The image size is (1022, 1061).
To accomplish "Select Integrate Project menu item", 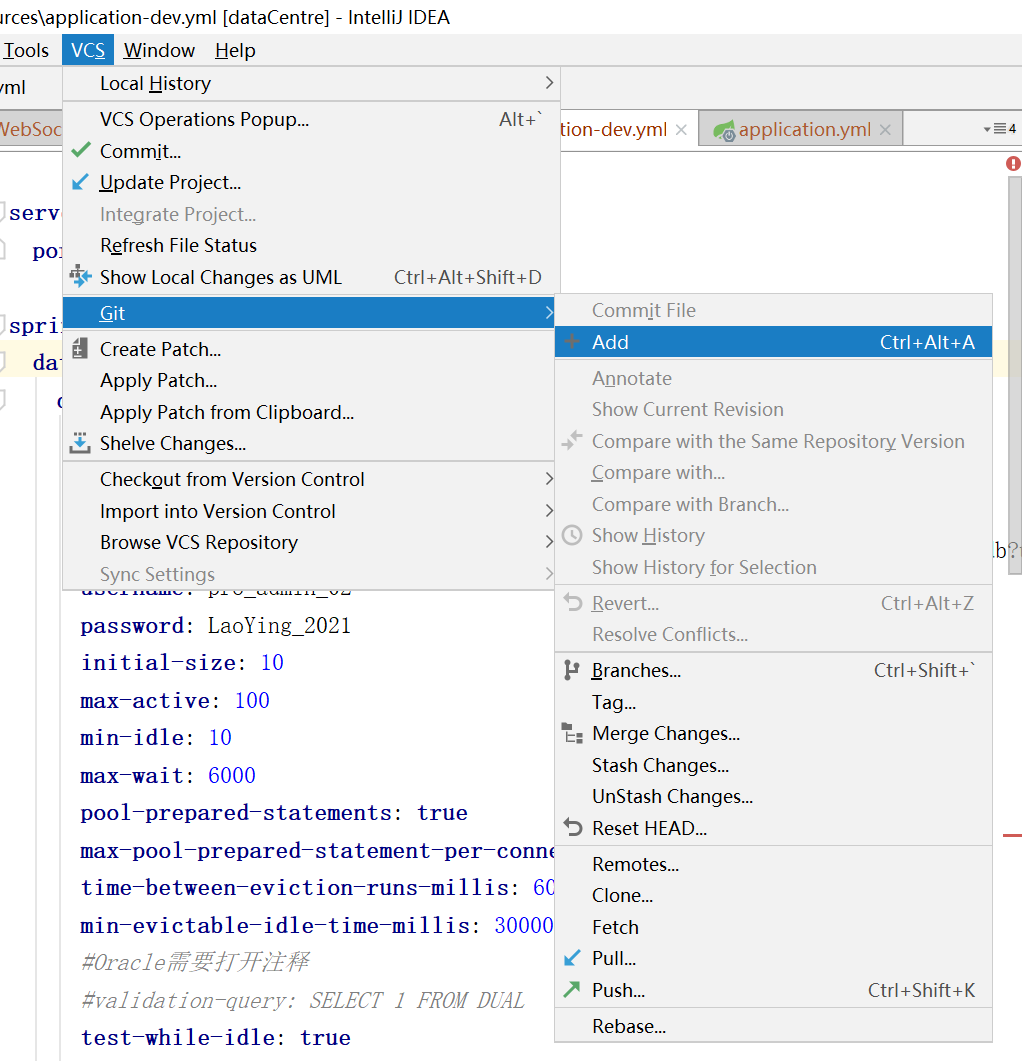I will 311,214.
